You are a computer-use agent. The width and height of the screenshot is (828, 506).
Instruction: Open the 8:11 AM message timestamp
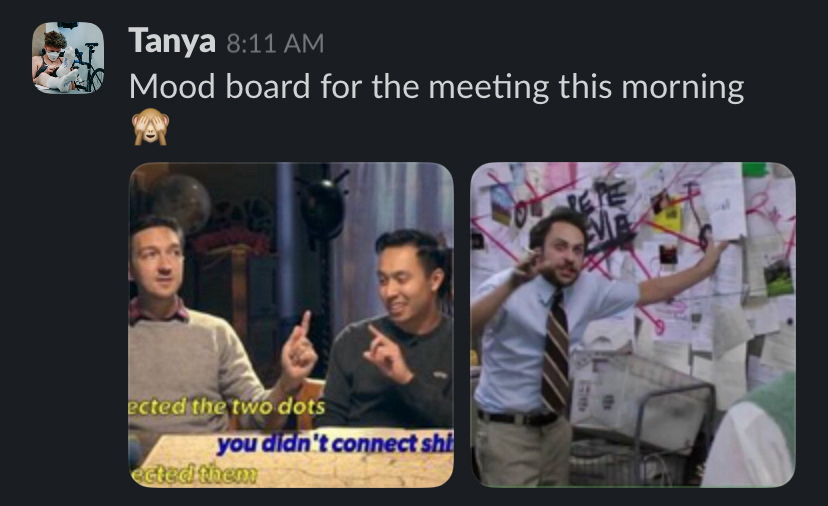tap(275, 43)
